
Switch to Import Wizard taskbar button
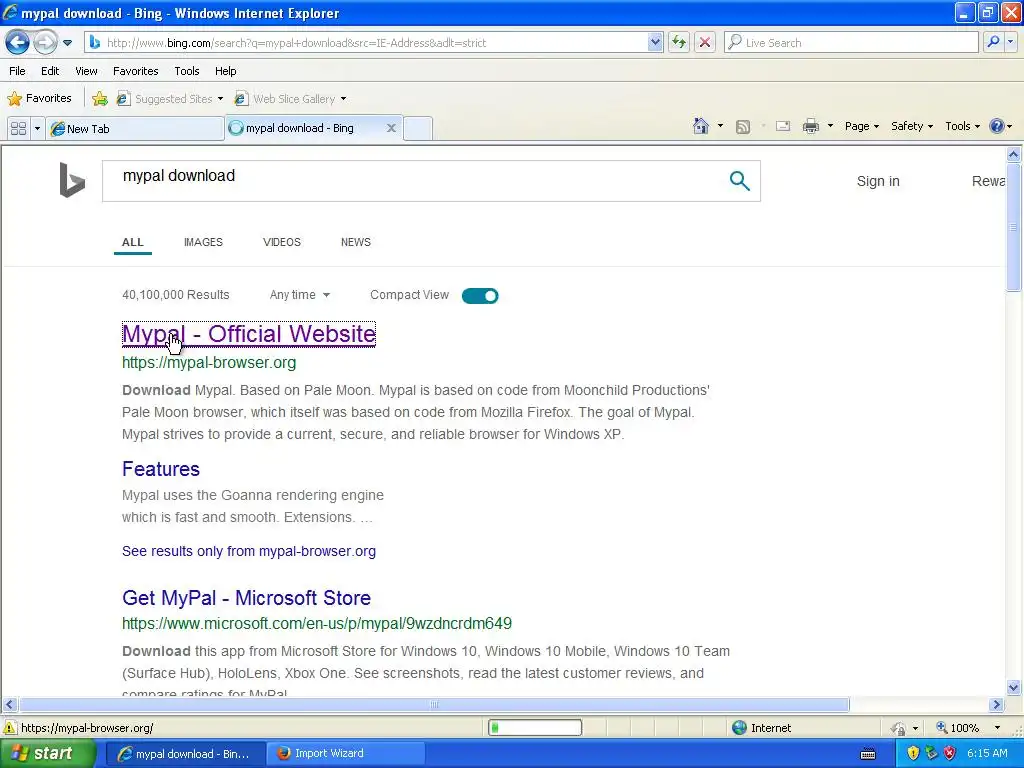345,754
